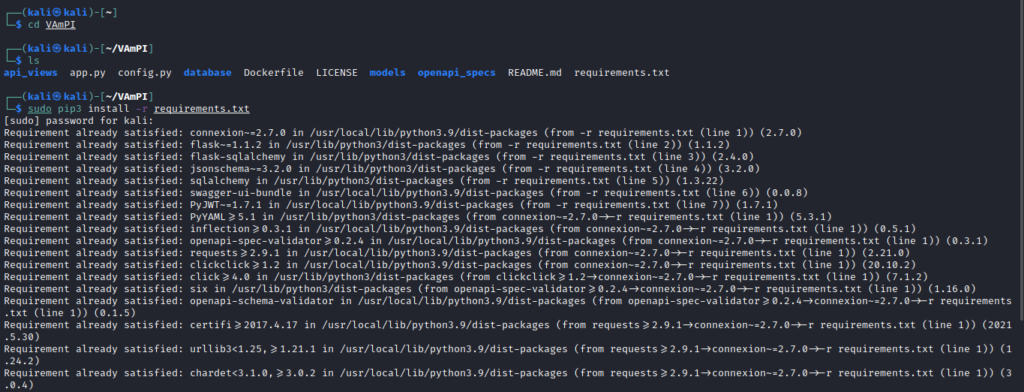
Task: Select the config.py file name
Action: 145,73
